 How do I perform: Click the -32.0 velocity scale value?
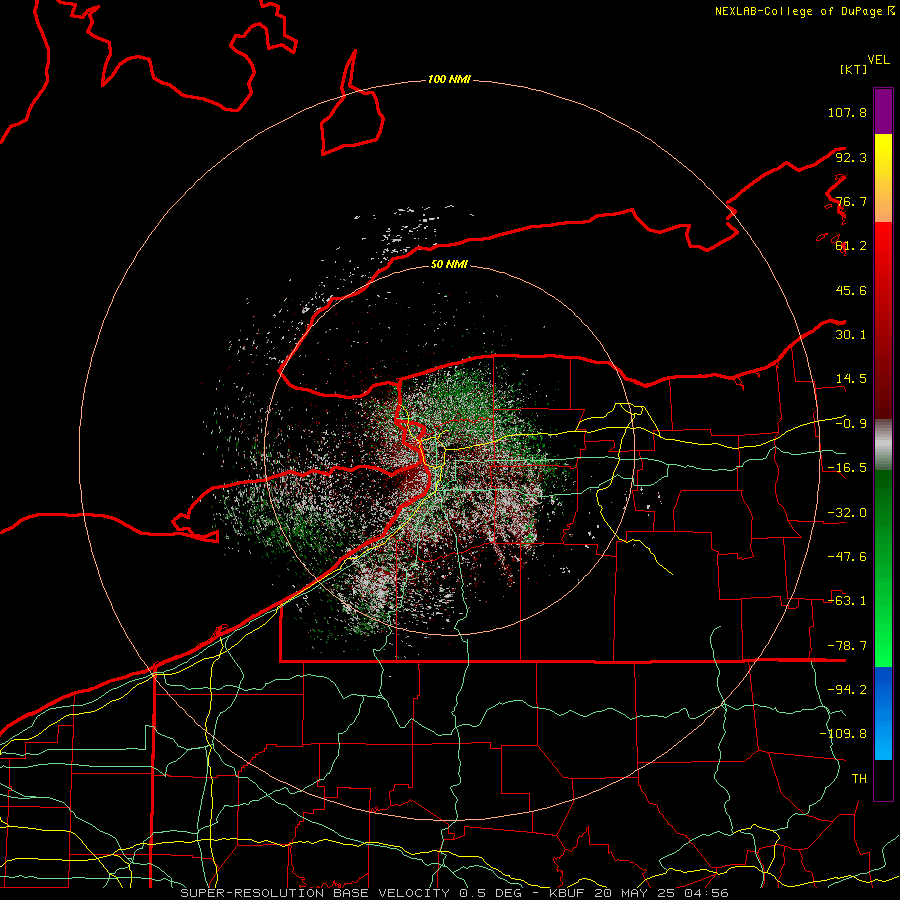pos(847,513)
